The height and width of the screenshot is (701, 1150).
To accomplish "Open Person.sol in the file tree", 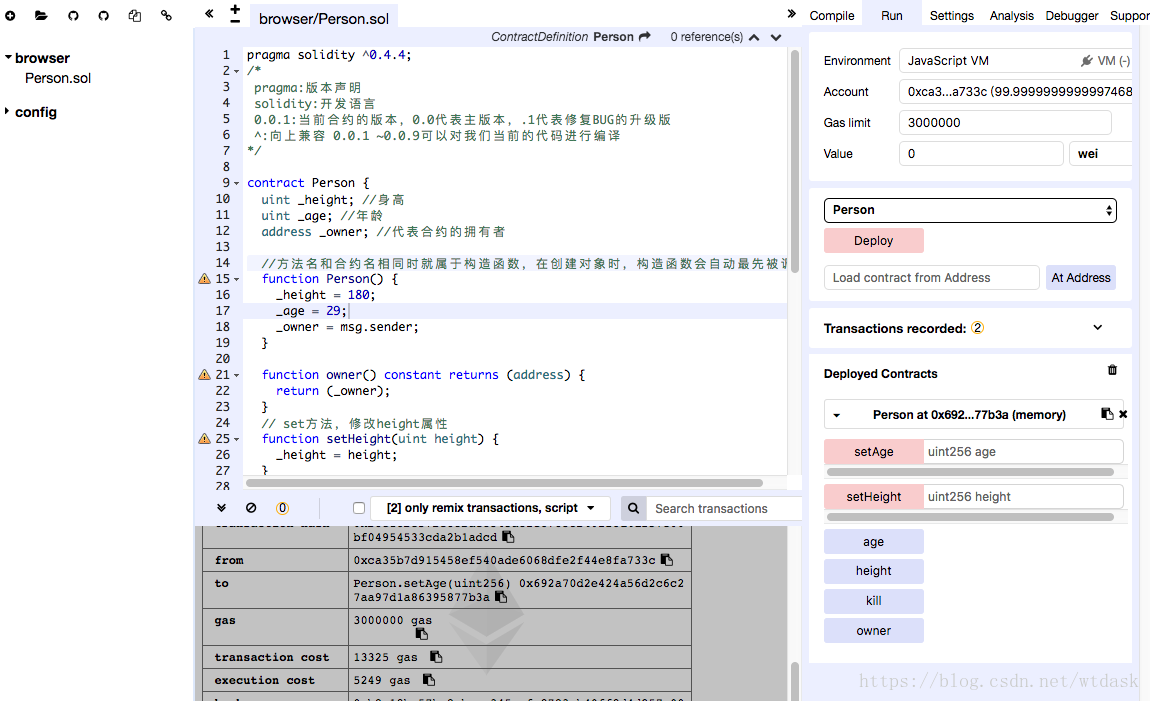I will tap(58, 78).
